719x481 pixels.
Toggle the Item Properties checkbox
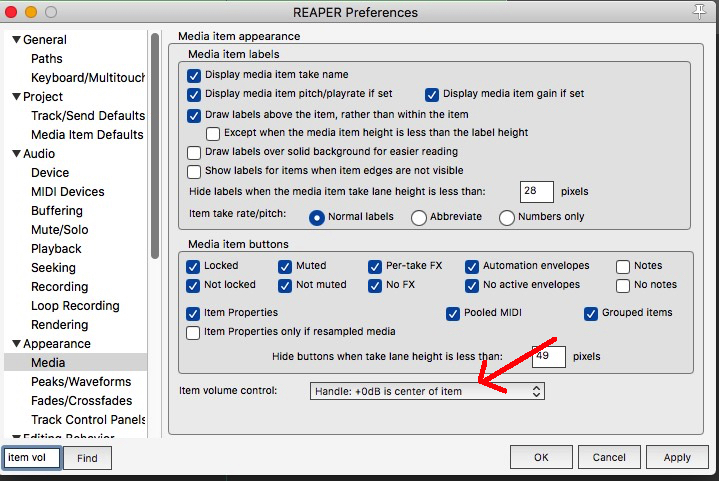coord(193,314)
